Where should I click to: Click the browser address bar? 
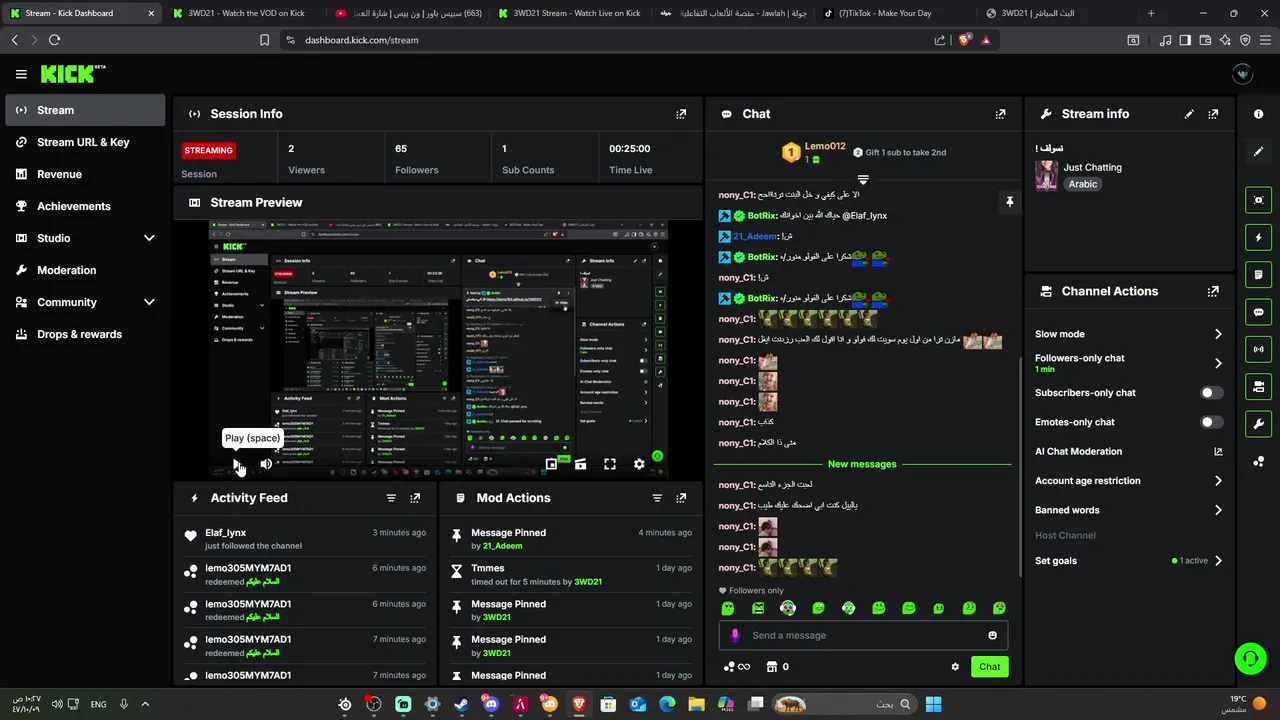pyautogui.click(x=610, y=40)
